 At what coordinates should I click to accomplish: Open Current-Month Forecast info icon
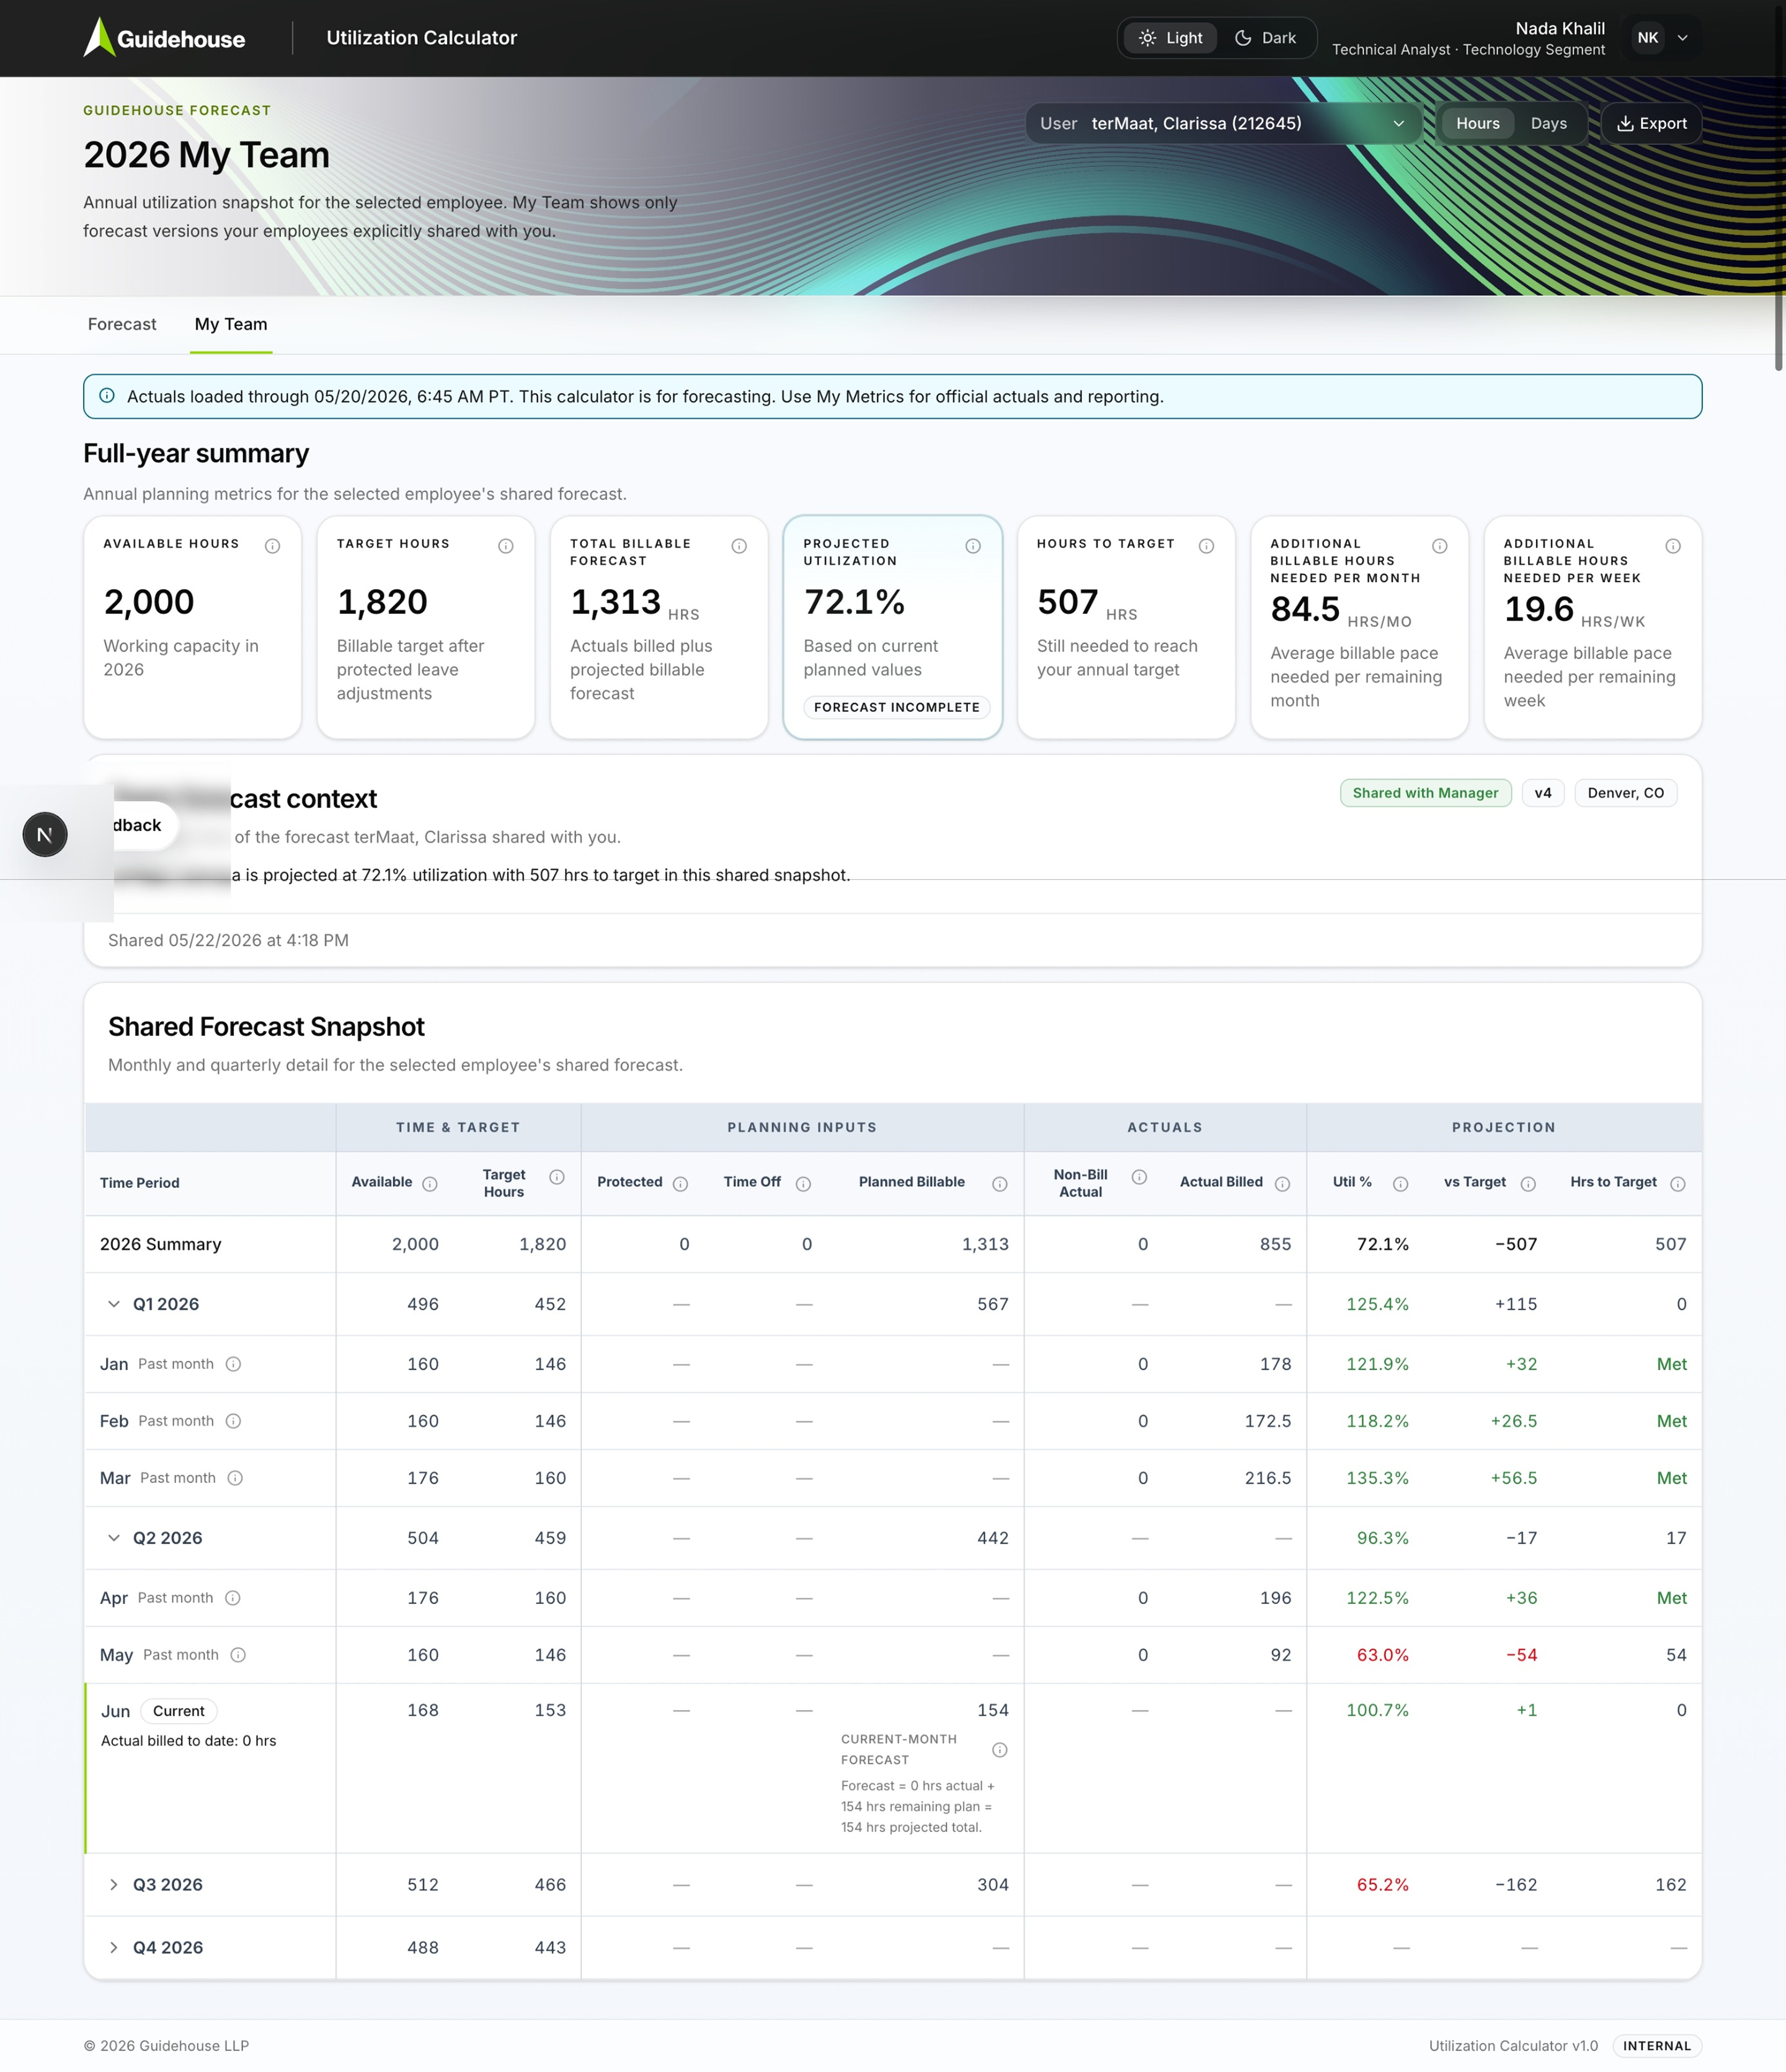click(999, 1750)
